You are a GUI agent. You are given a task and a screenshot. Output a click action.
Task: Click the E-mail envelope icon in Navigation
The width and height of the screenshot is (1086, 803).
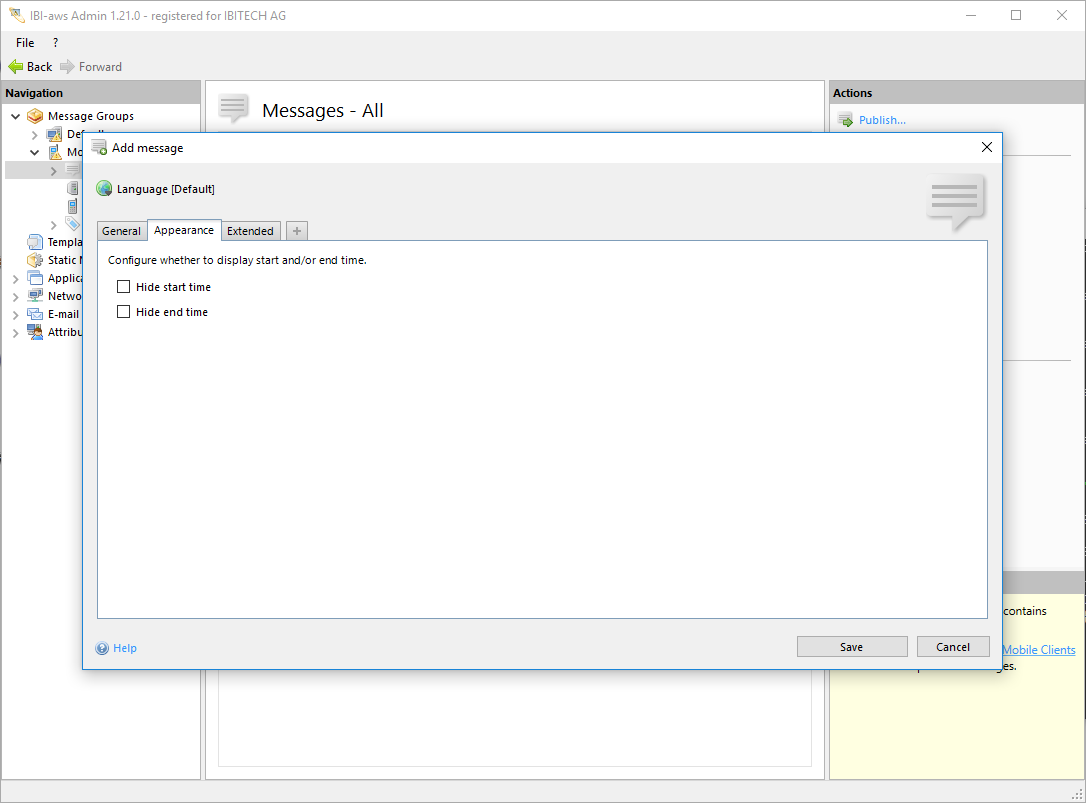coord(36,314)
